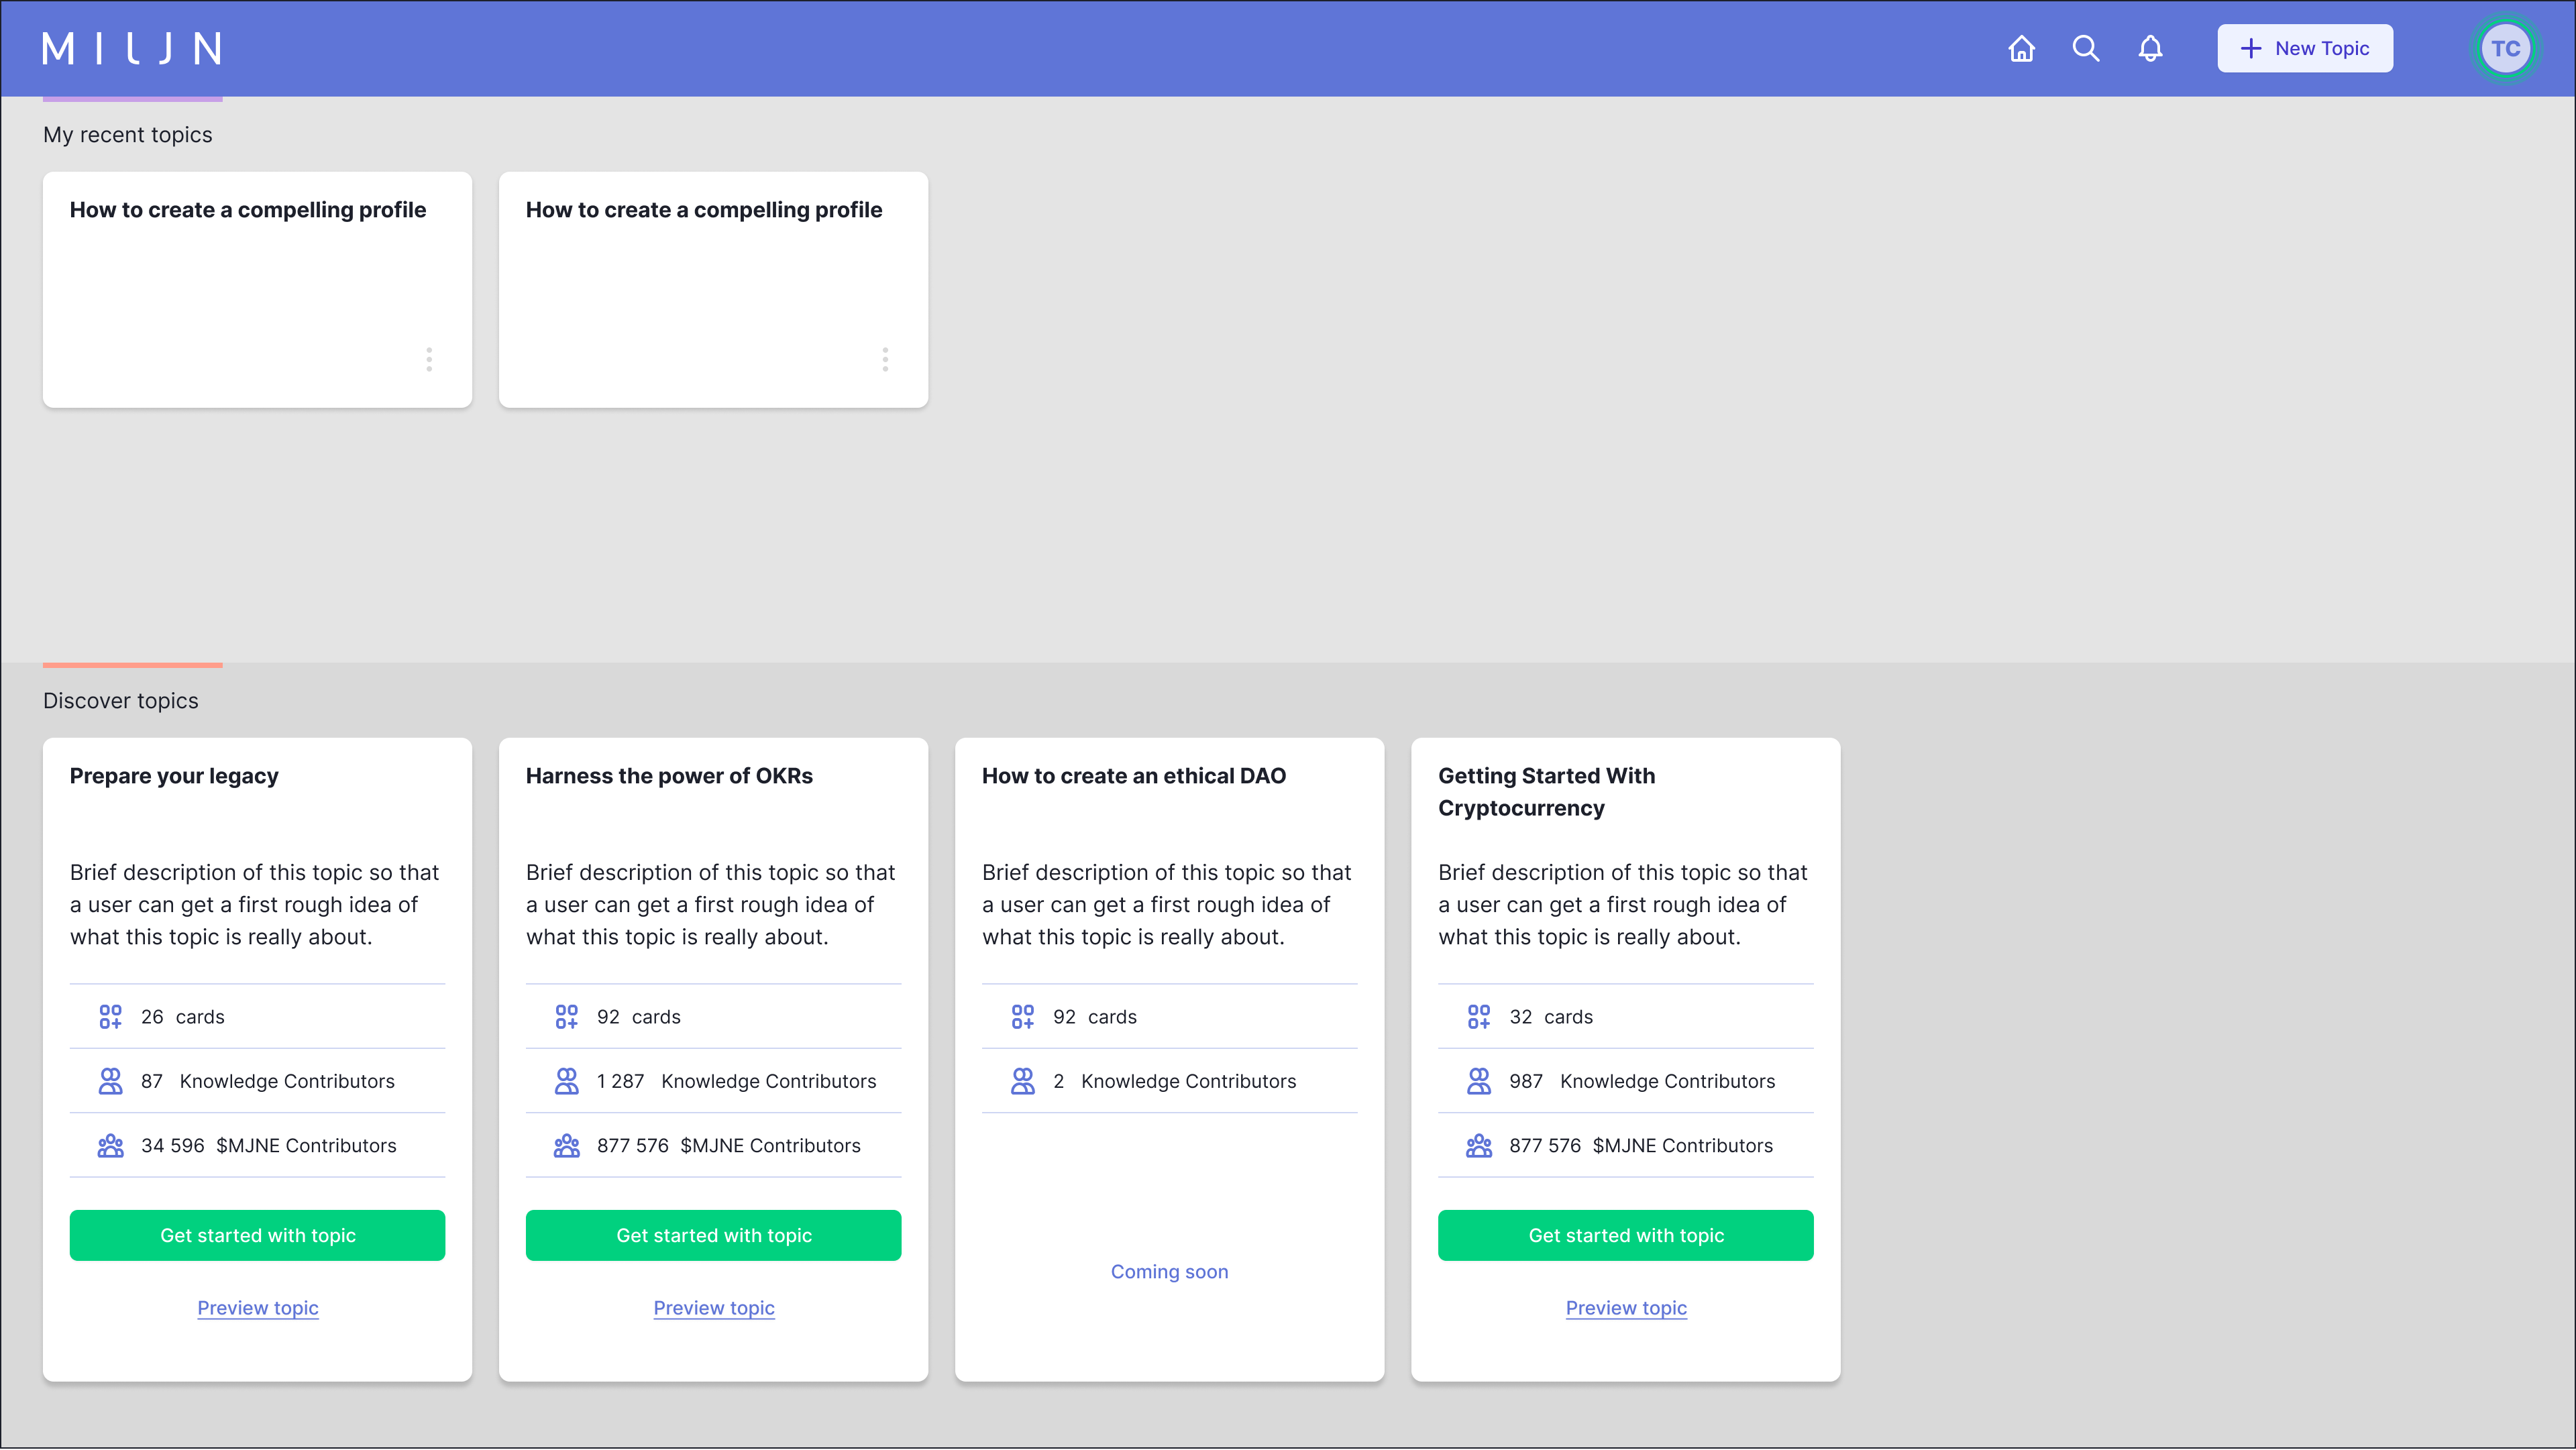The image size is (2576, 1450).
Task: Get started with Prepare your legacy topic
Action: (257, 1235)
